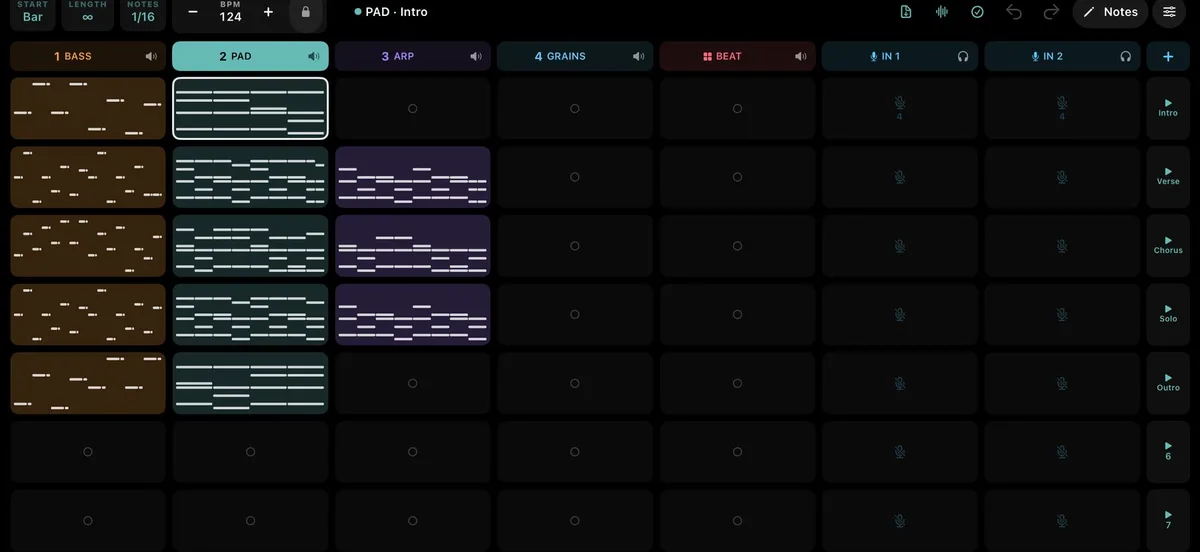Open the audio waveform icon in top bar

(x=941, y=12)
